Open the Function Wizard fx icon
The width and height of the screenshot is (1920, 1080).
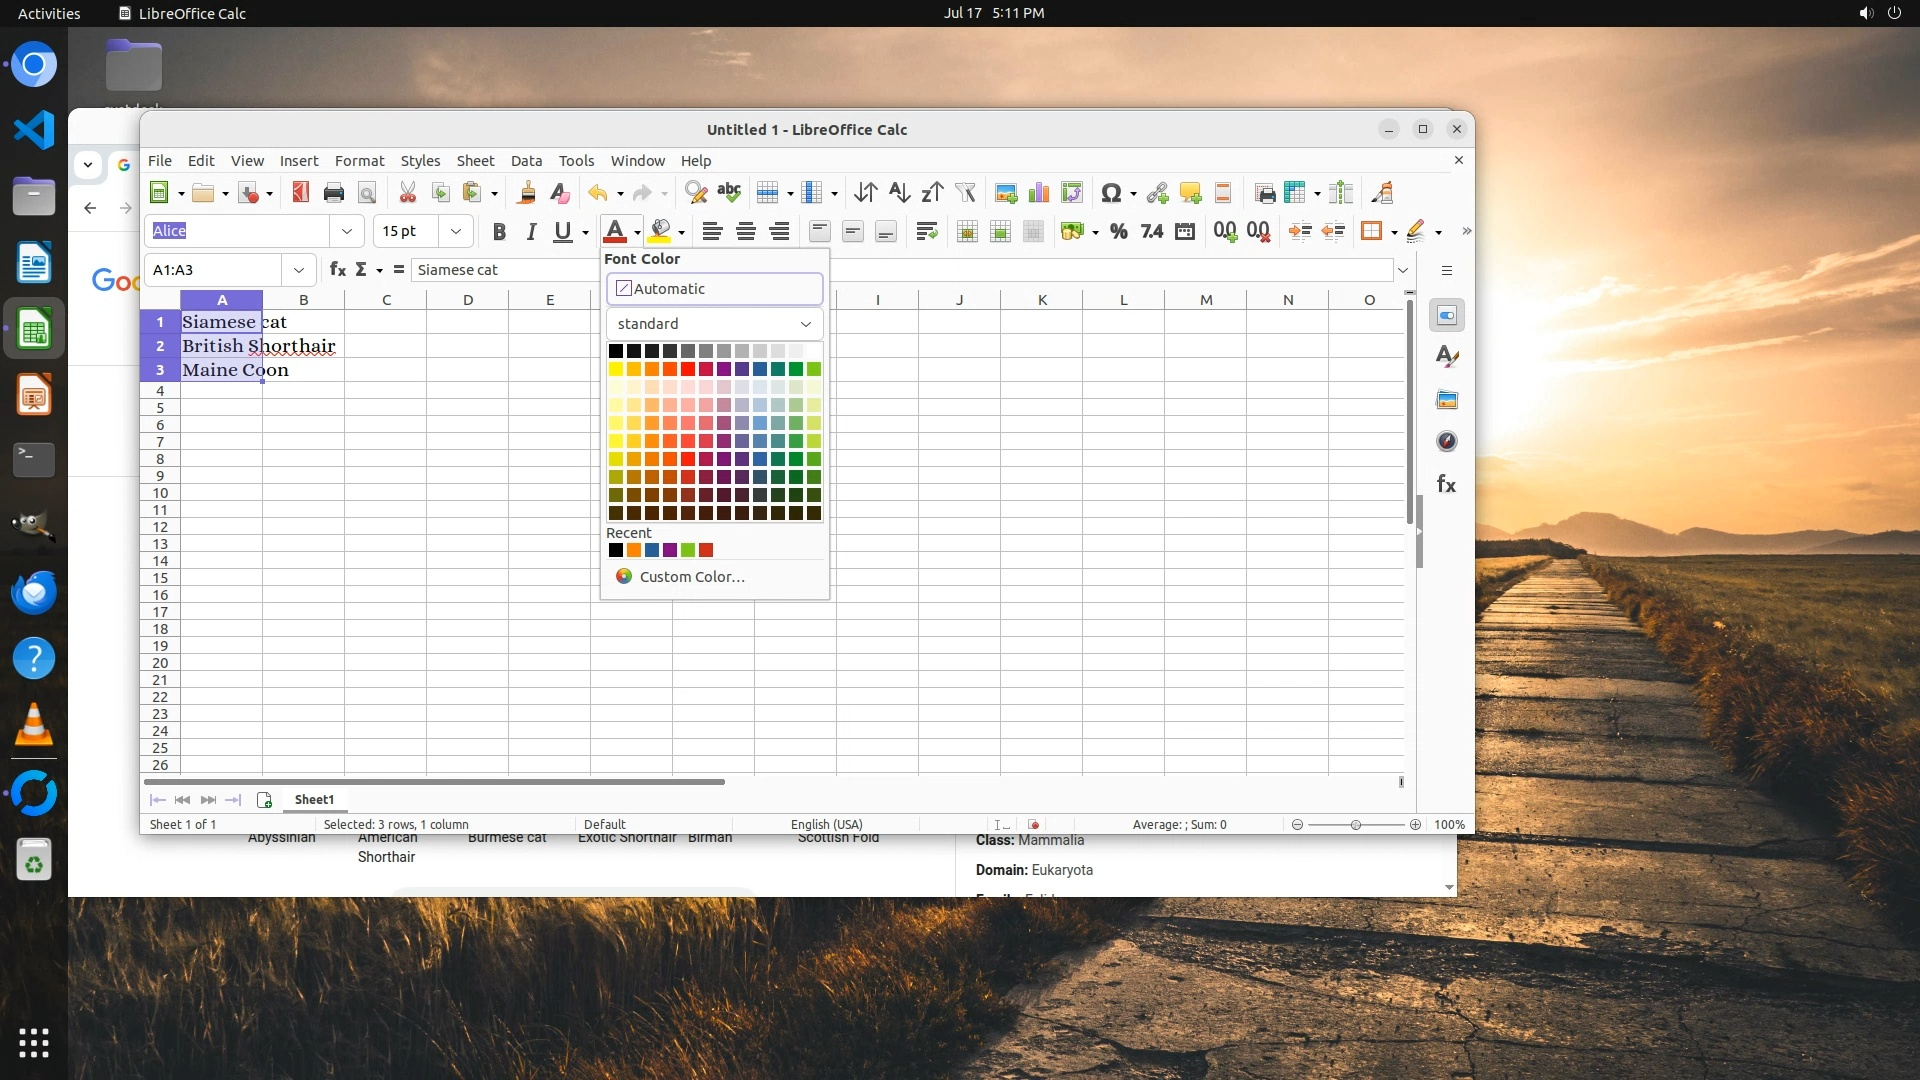tap(337, 270)
